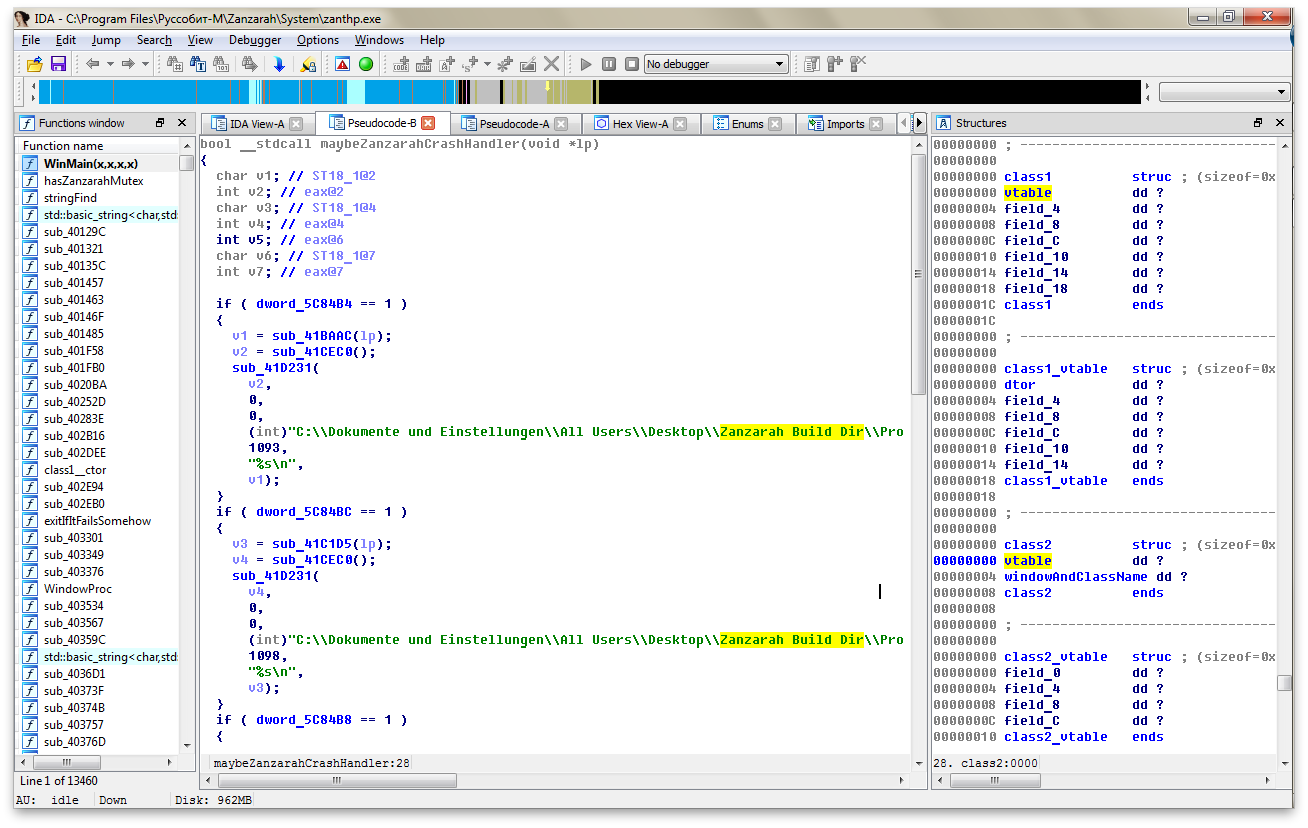Open the Edit menu

click(x=66, y=40)
